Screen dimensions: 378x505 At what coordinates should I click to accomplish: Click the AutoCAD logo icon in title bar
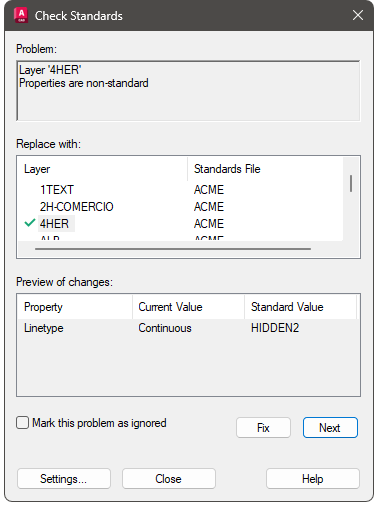pos(21,15)
